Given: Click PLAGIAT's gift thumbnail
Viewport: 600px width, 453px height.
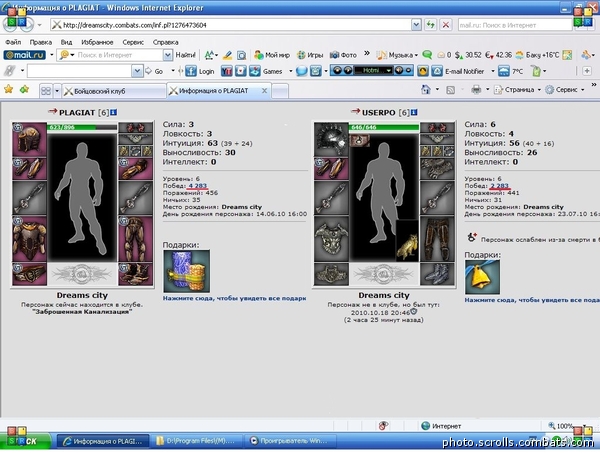Looking at the screenshot, I should [186, 271].
